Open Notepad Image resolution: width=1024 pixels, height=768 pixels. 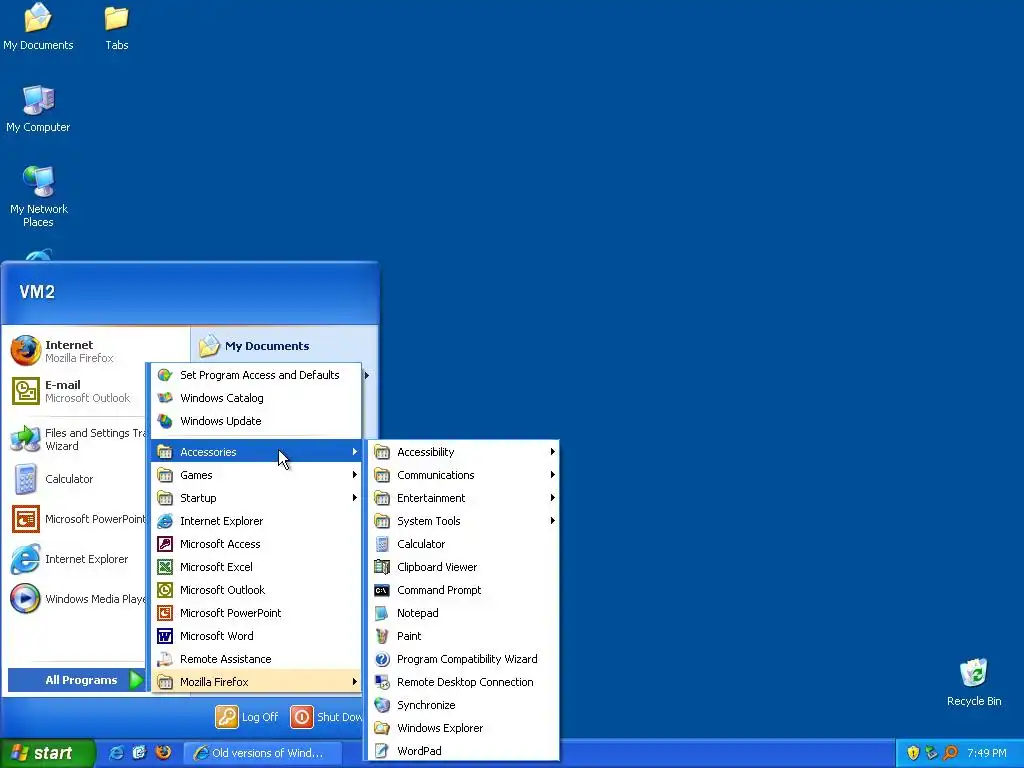coord(464,613)
